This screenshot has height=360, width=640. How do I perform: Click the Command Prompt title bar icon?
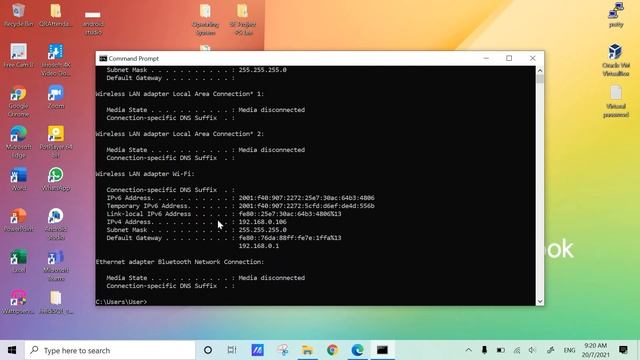[x=103, y=58]
